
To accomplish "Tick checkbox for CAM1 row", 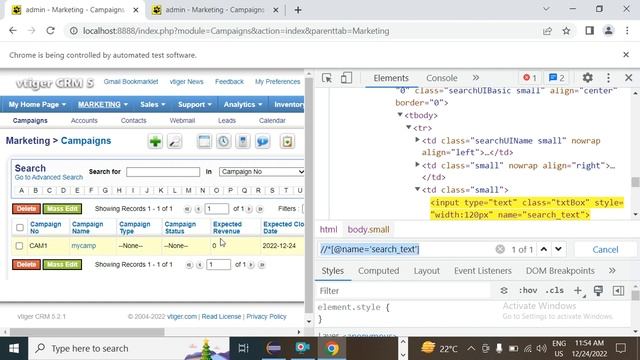I will [x=19, y=246].
